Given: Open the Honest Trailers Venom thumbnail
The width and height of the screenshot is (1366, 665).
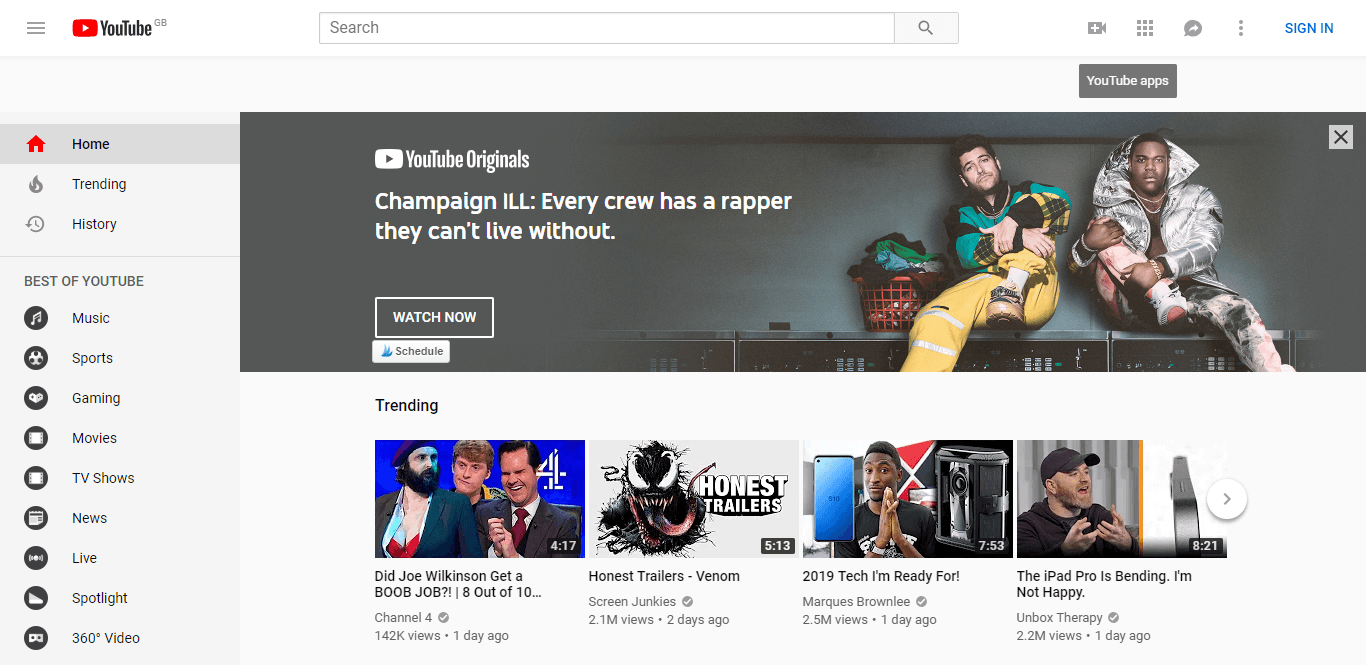Looking at the screenshot, I should point(694,499).
